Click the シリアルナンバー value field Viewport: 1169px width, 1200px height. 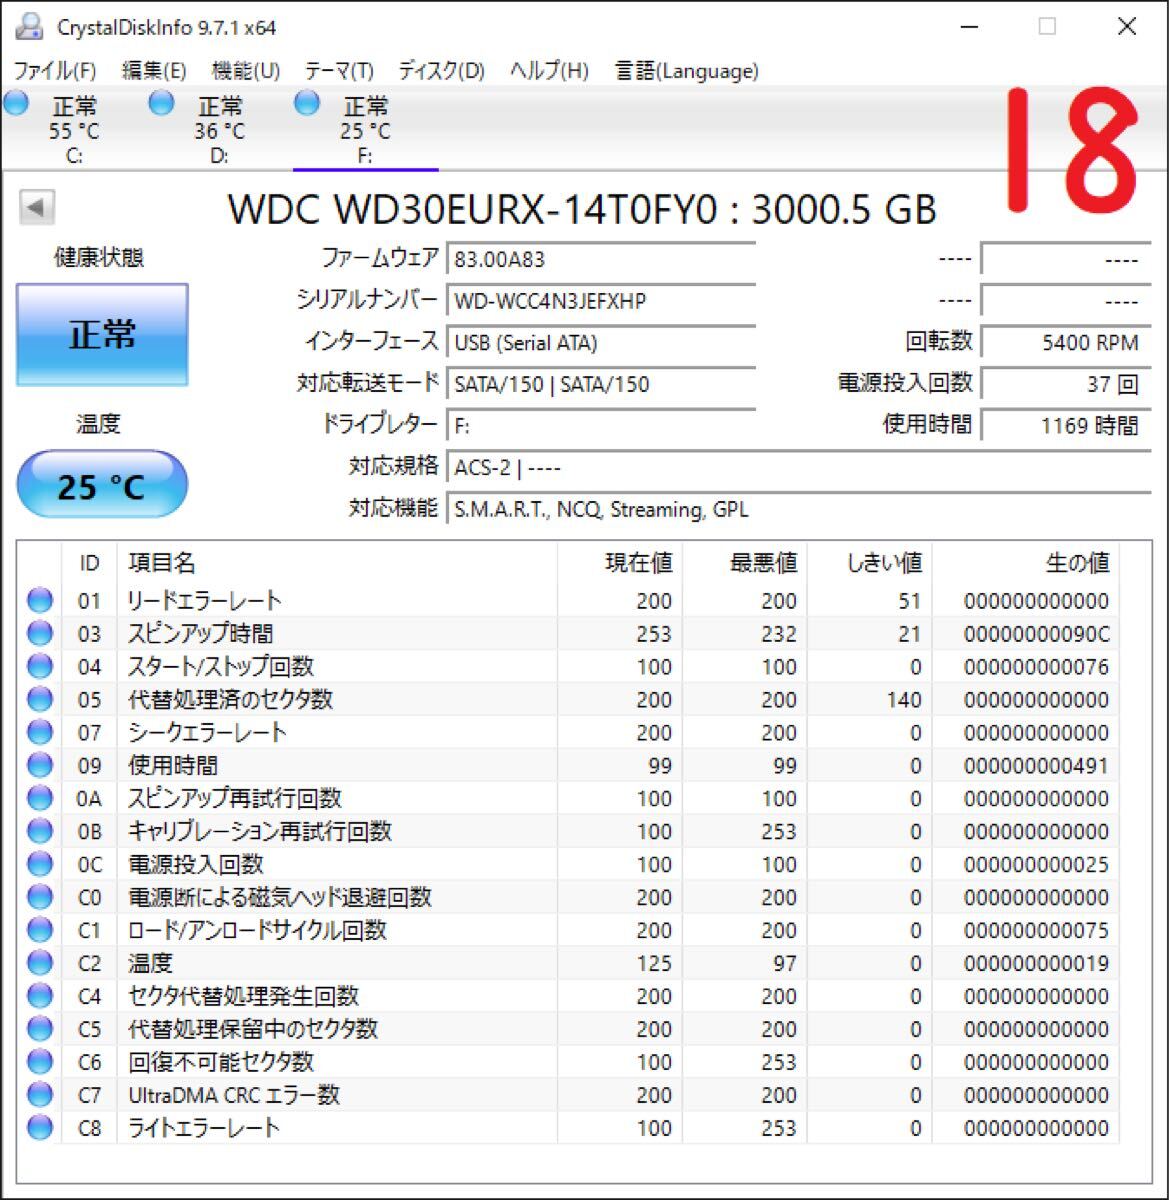[x=600, y=300]
